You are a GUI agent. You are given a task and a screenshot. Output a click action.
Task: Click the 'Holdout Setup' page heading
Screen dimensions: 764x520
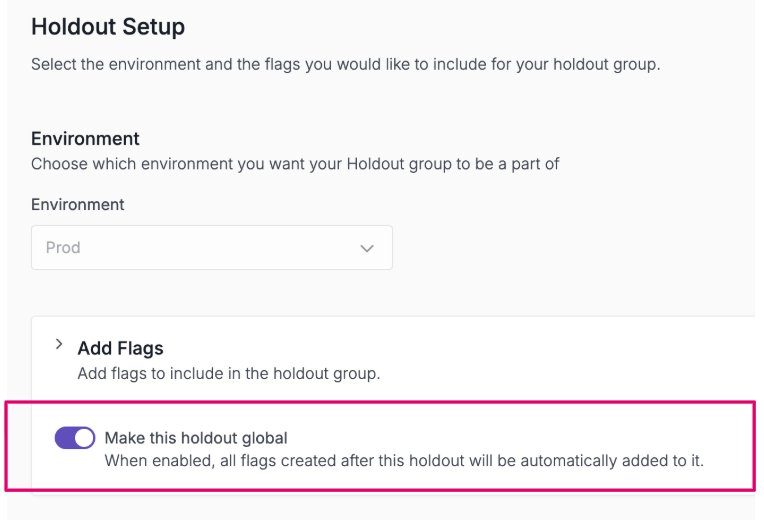[108, 27]
